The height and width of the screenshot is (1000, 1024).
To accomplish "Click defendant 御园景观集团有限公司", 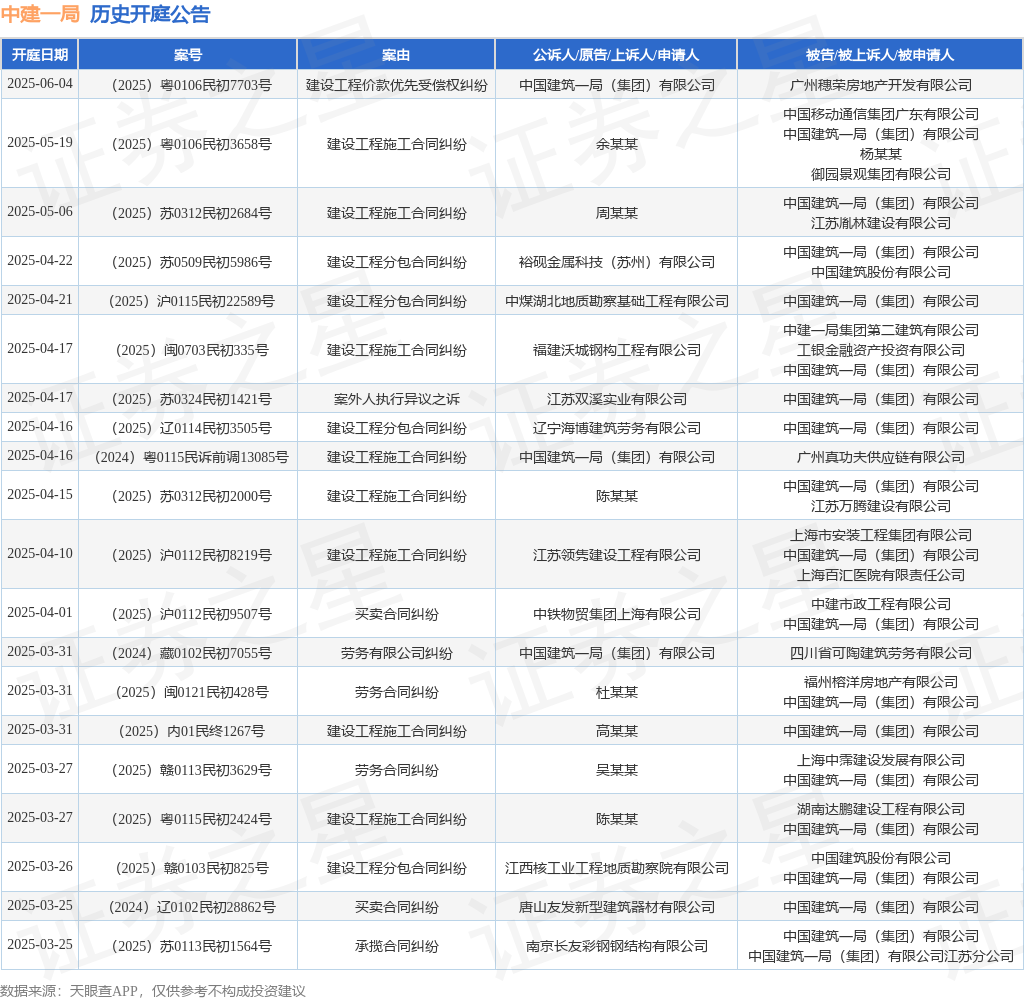I will pyautogui.click(x=880, y=174).
